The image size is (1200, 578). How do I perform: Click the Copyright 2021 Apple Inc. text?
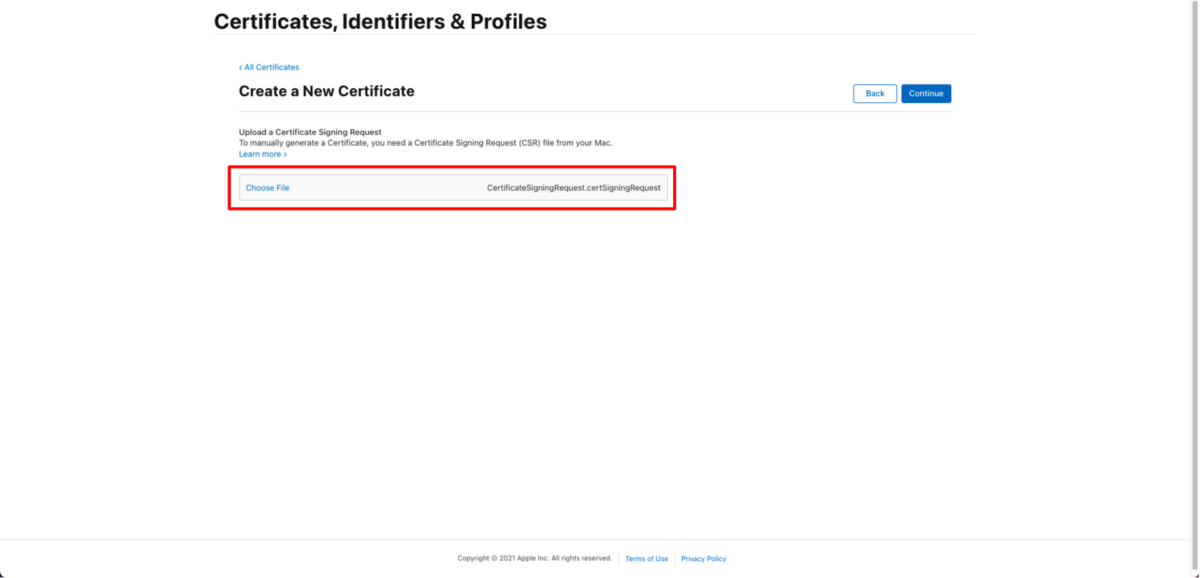(503, 558)
